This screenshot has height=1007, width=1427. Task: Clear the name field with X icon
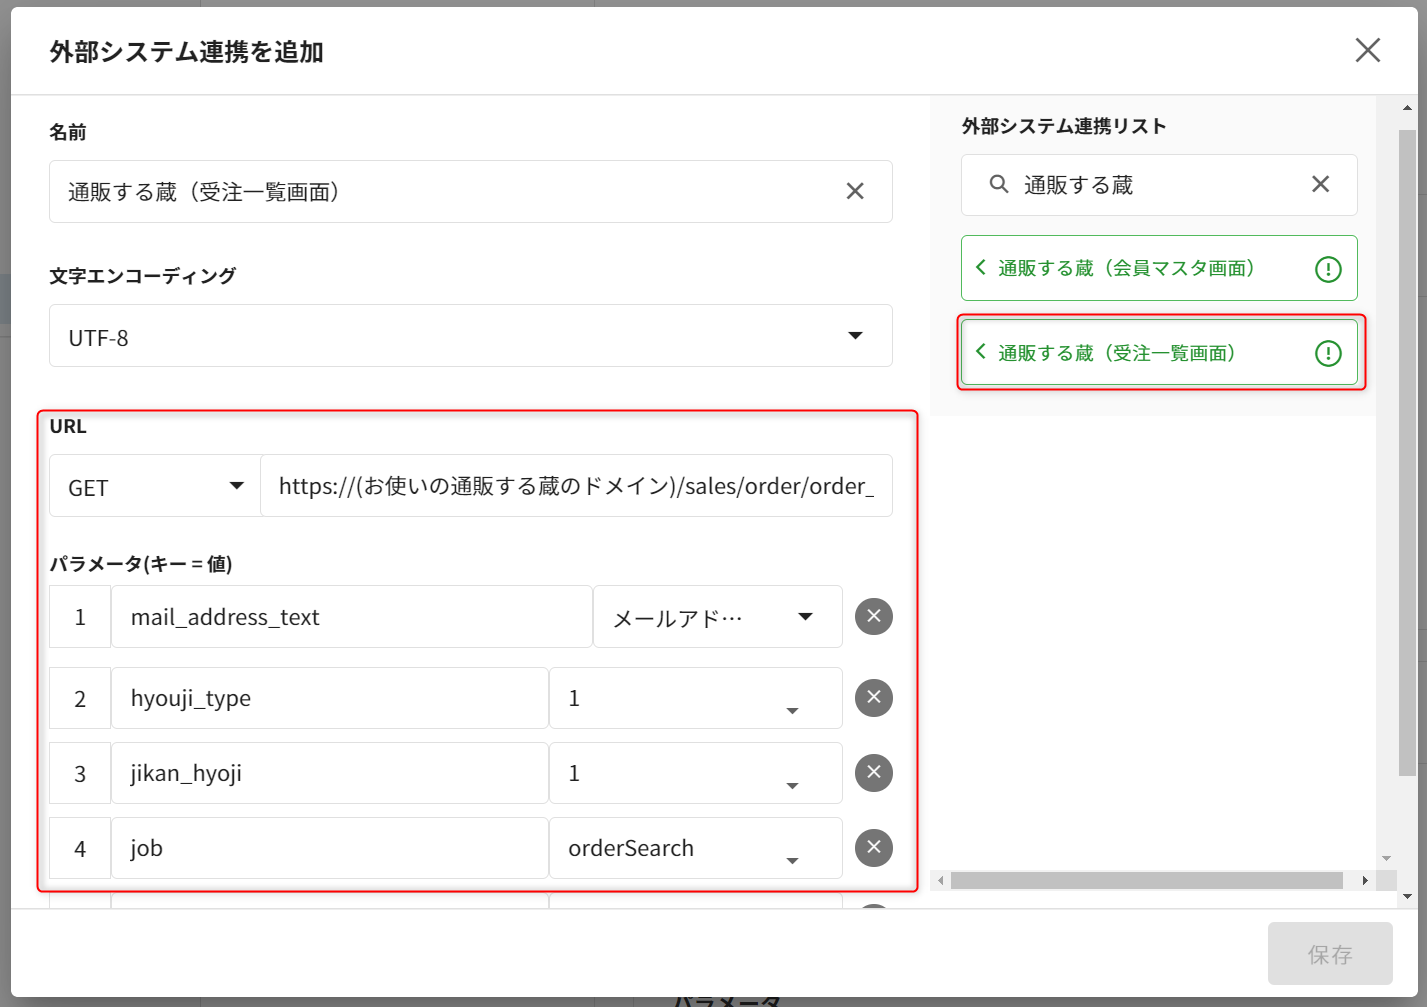point(855,191)
